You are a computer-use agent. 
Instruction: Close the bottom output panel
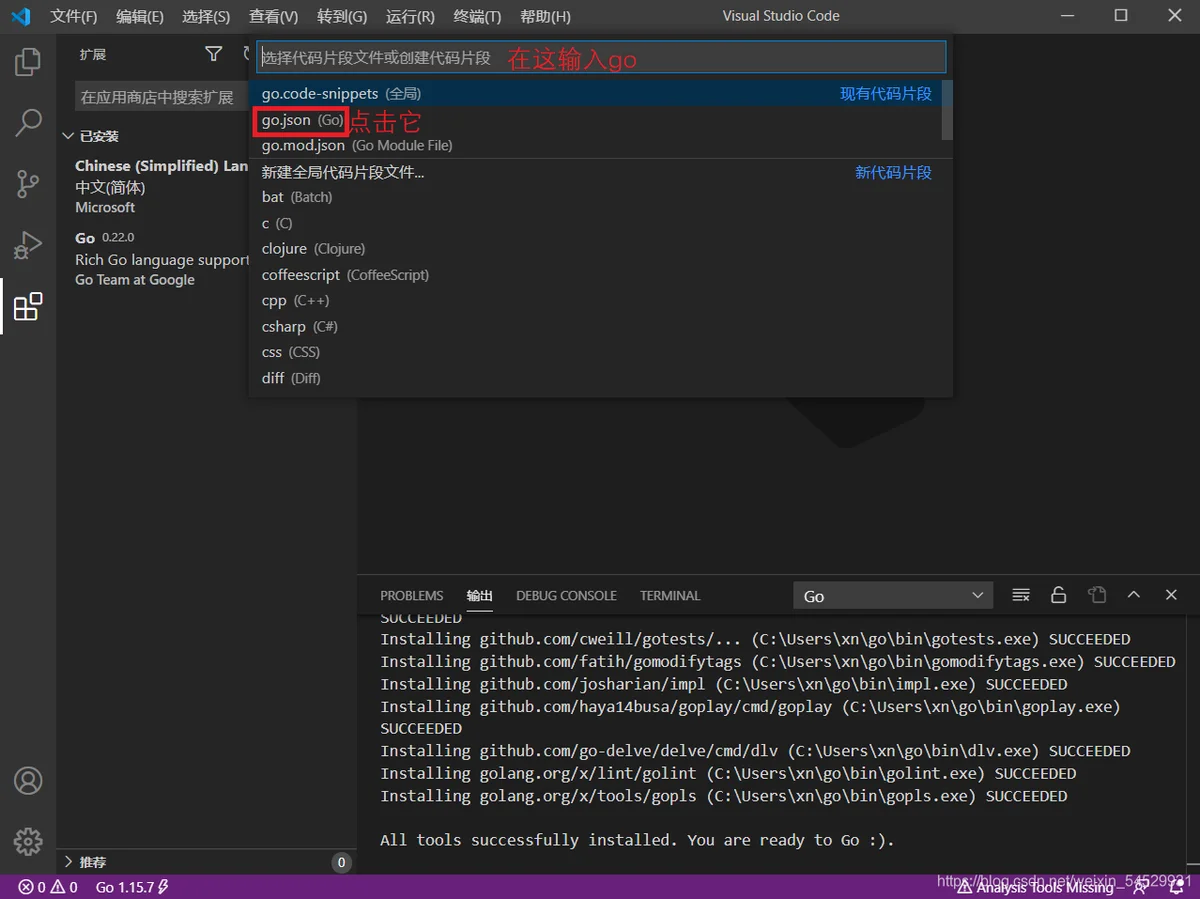pos(1171,595)
